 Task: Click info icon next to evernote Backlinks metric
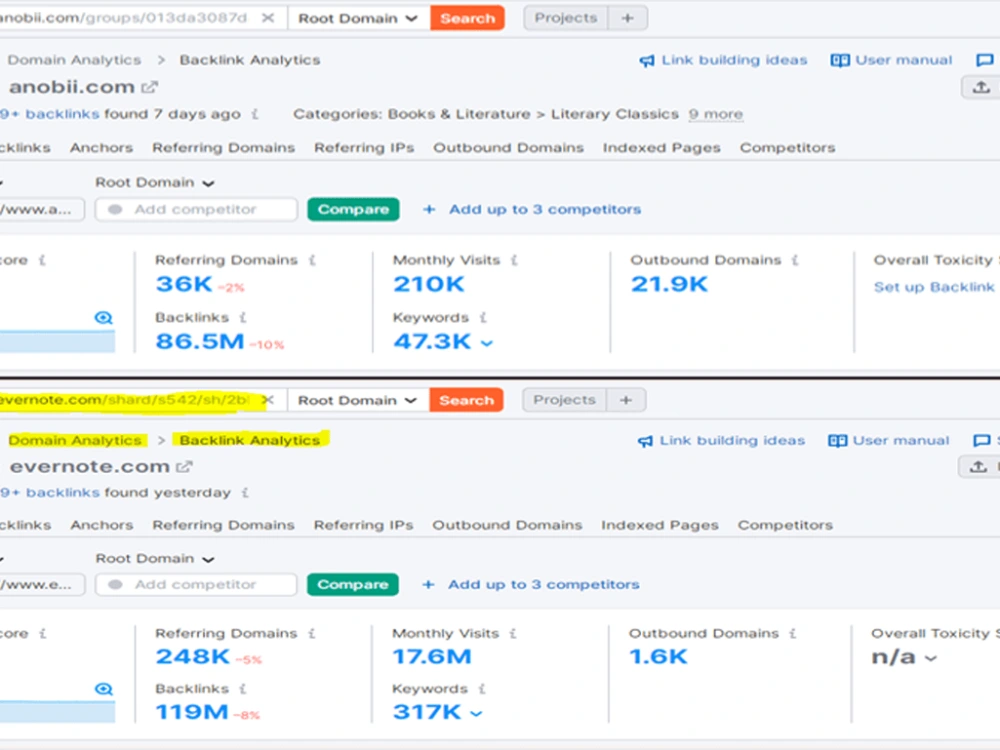coord(242,689)
